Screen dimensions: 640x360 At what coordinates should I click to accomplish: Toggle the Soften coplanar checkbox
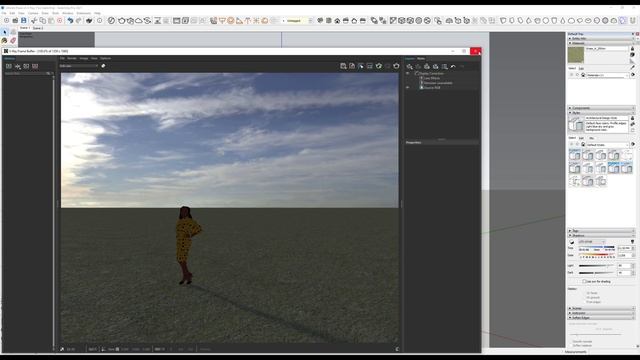click(571, 346)
